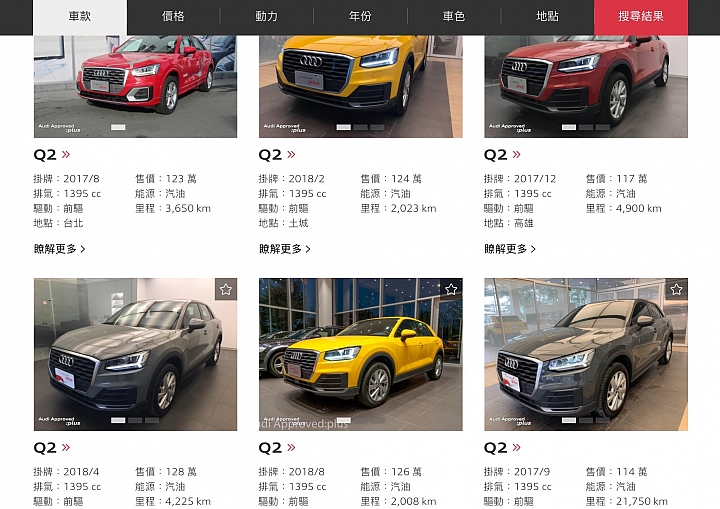Click 瞭解更多 for the Taipei red Q2
The height and width of the screenshot is (509, 720).
[x=60, y=249]
